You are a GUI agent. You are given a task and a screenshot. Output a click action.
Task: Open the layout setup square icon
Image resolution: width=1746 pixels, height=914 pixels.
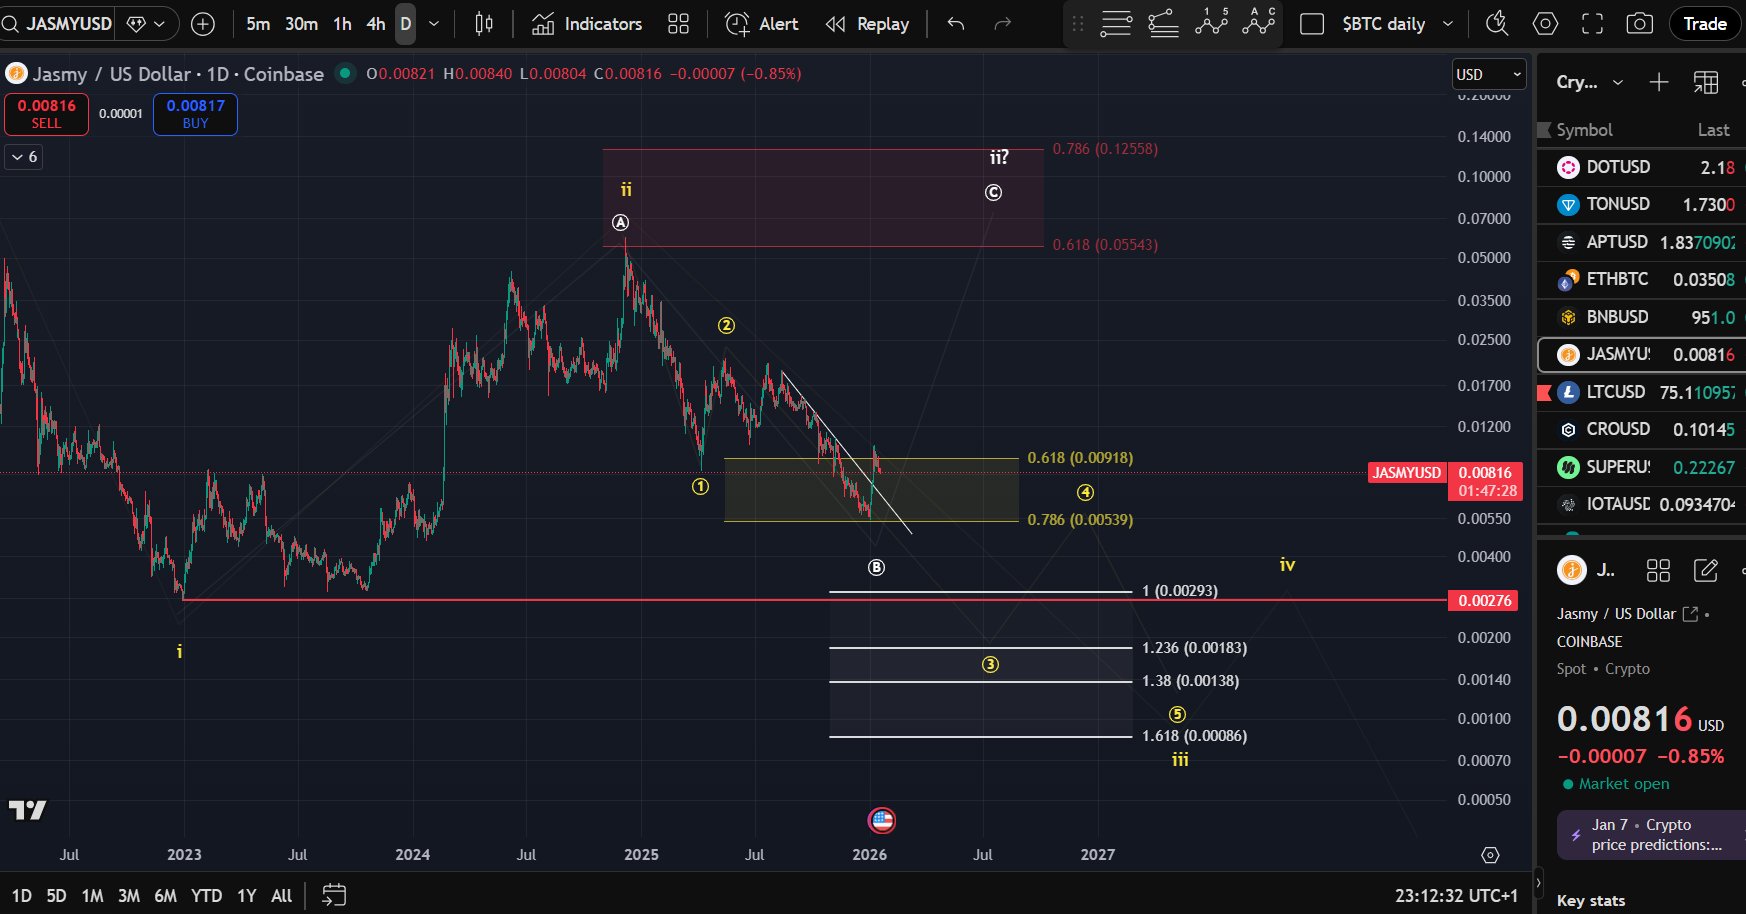(x=1312, y=24)
